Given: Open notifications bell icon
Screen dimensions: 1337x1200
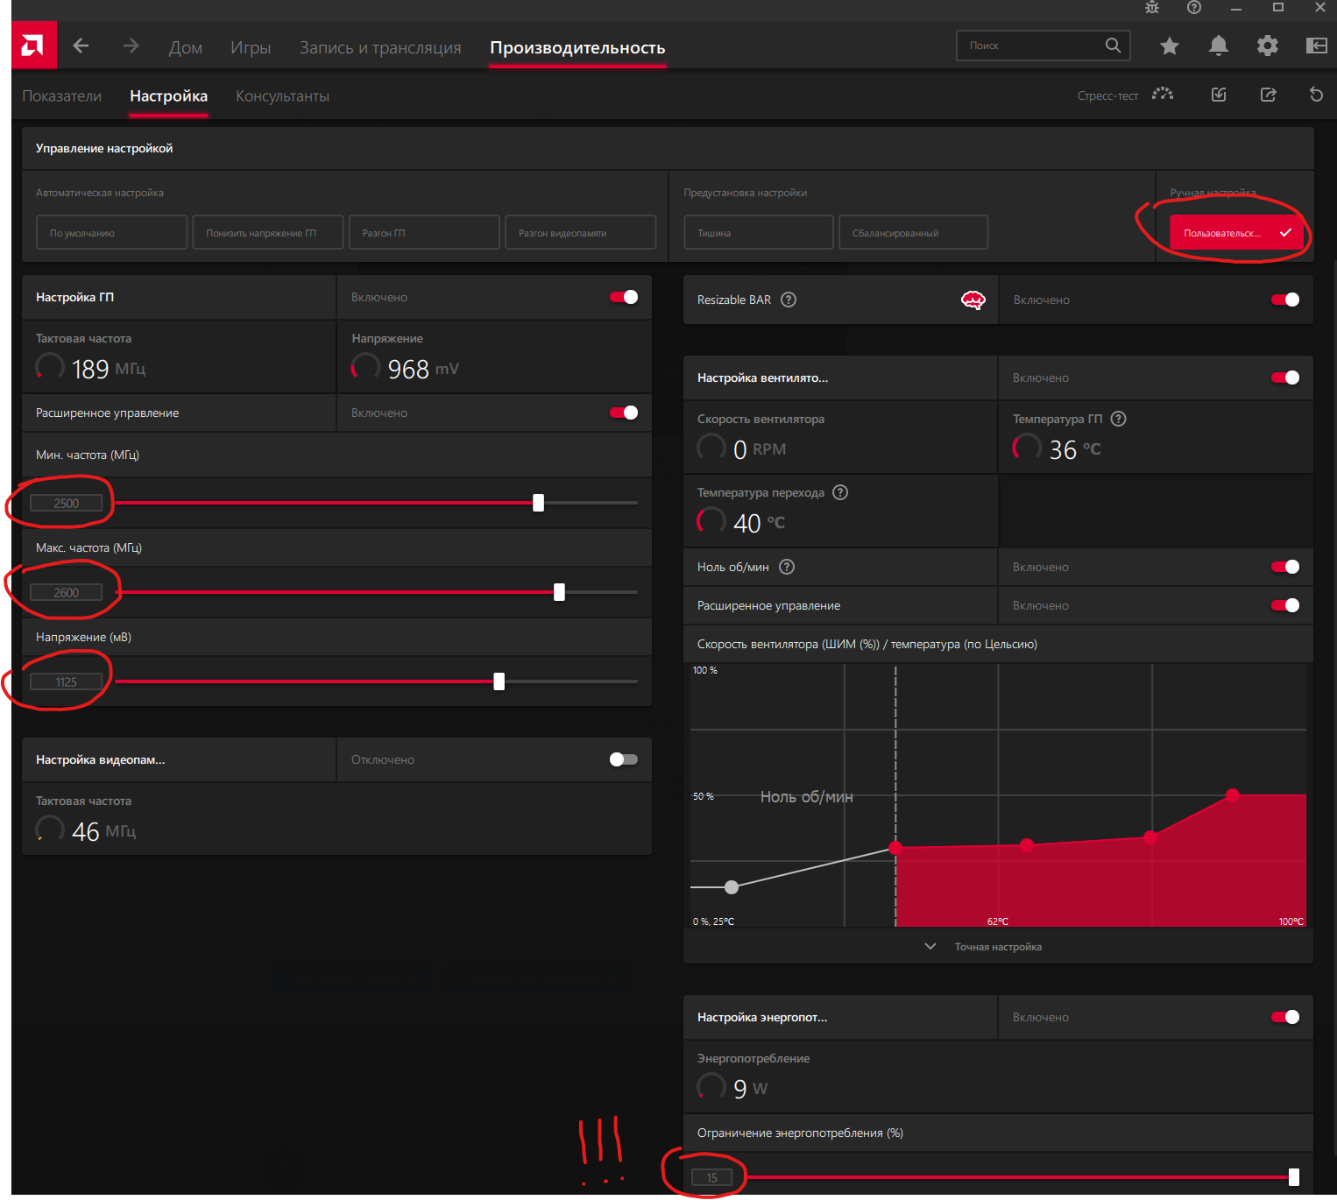Looking at the screenshot, I should coord(1218,46).
